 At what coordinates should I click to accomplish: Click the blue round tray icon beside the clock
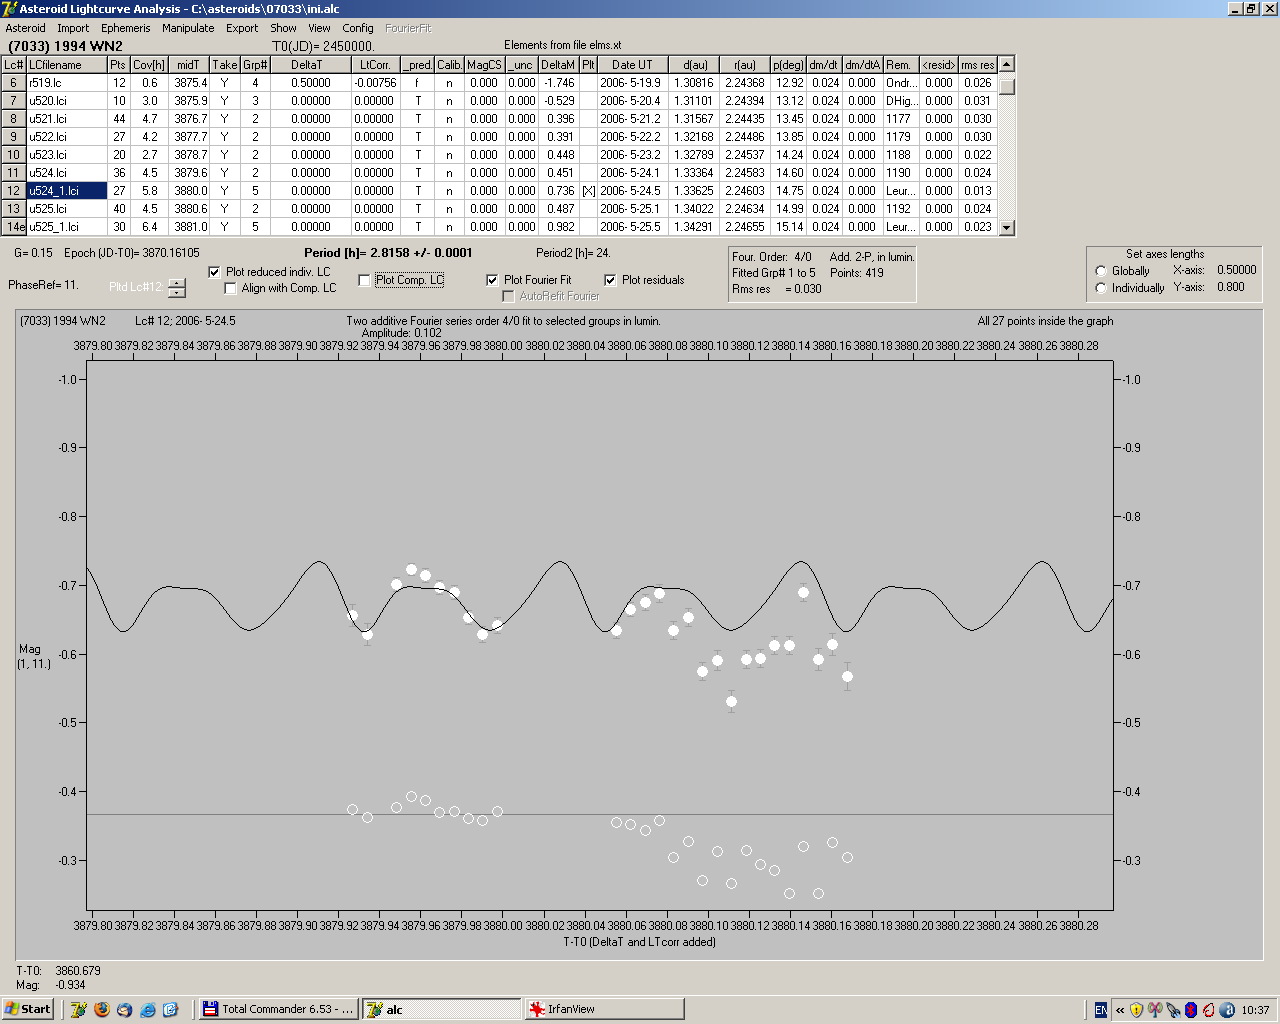pos(1227,1010)
